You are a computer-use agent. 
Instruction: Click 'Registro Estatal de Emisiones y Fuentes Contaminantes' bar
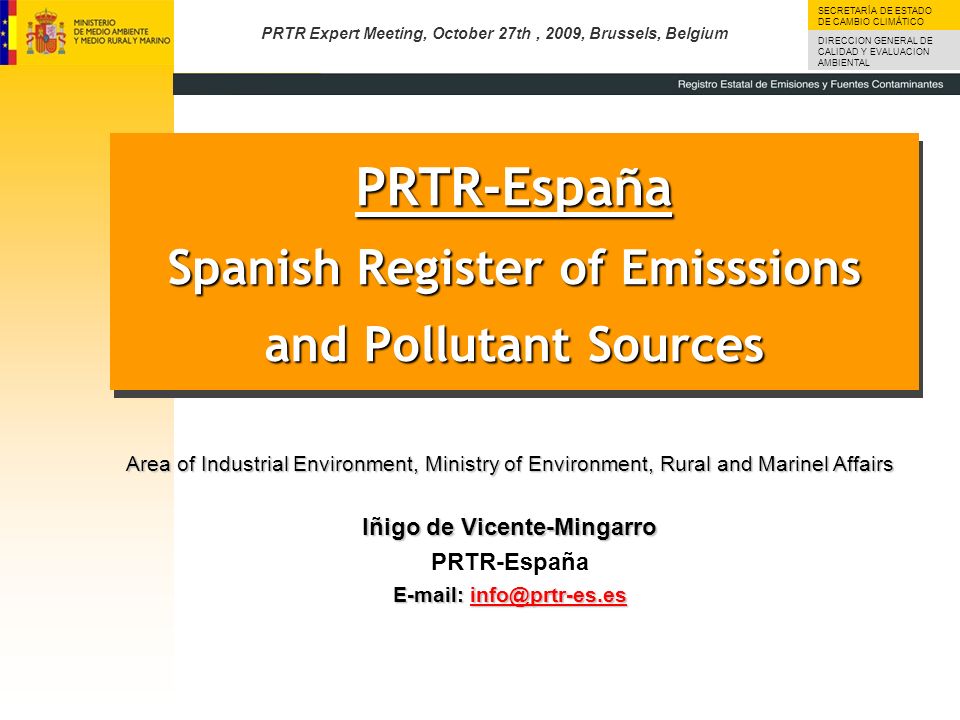tap(566, 84)
